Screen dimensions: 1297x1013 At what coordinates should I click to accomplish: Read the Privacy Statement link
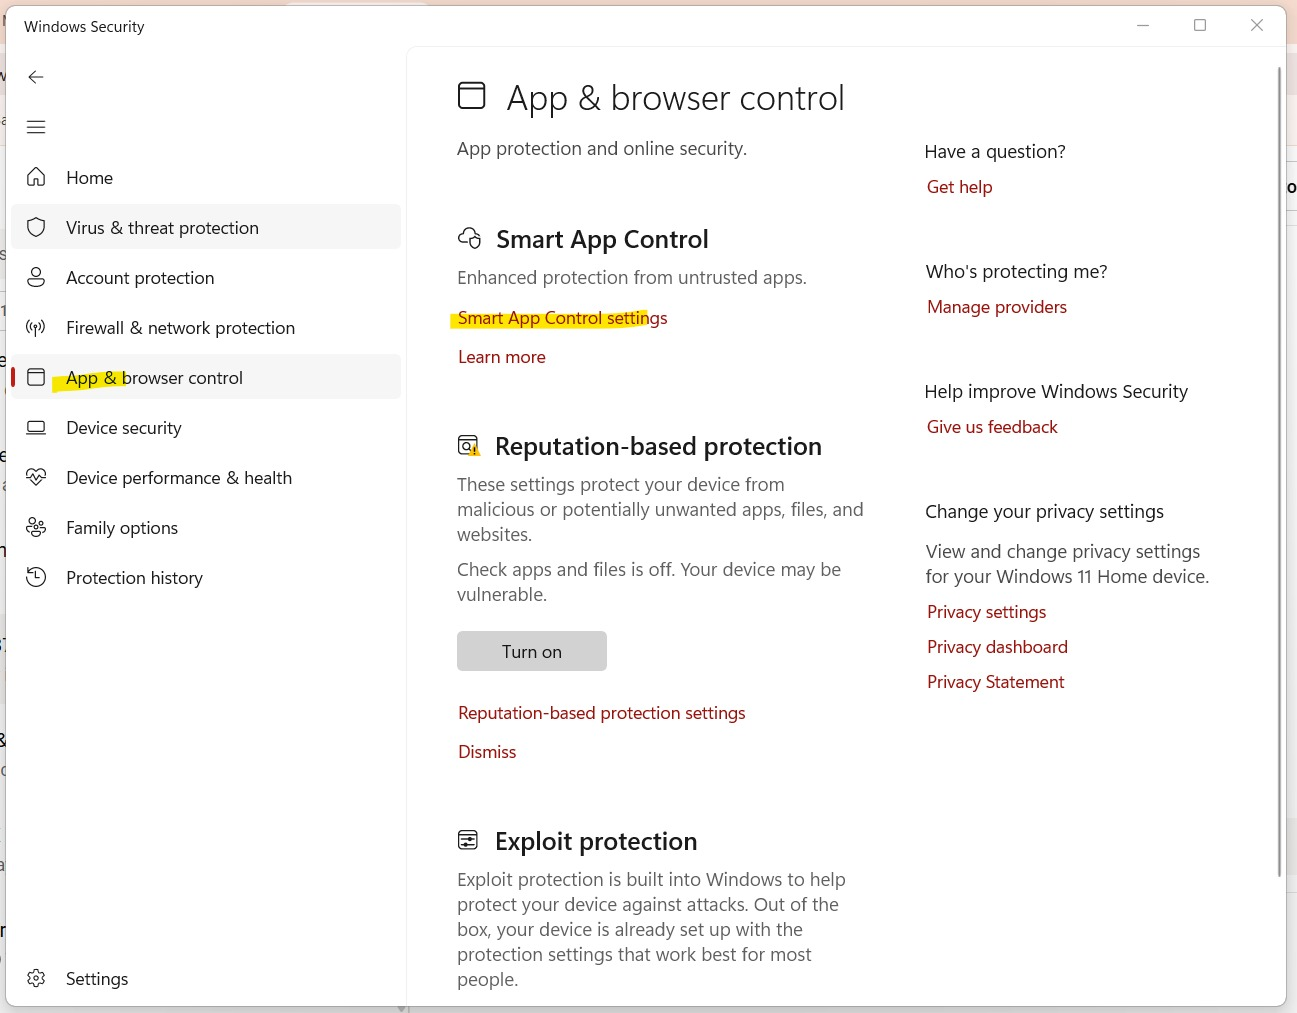coord(996,682)
